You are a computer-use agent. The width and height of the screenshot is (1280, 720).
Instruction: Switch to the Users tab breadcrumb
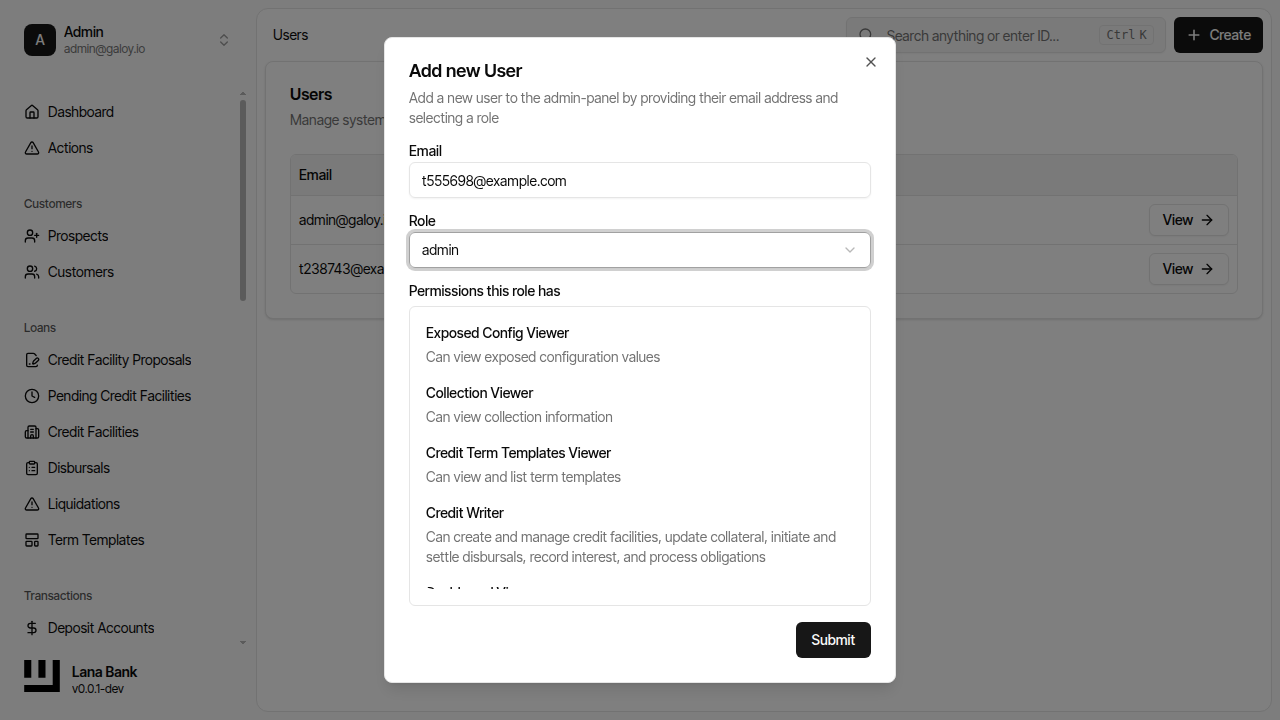289,34
